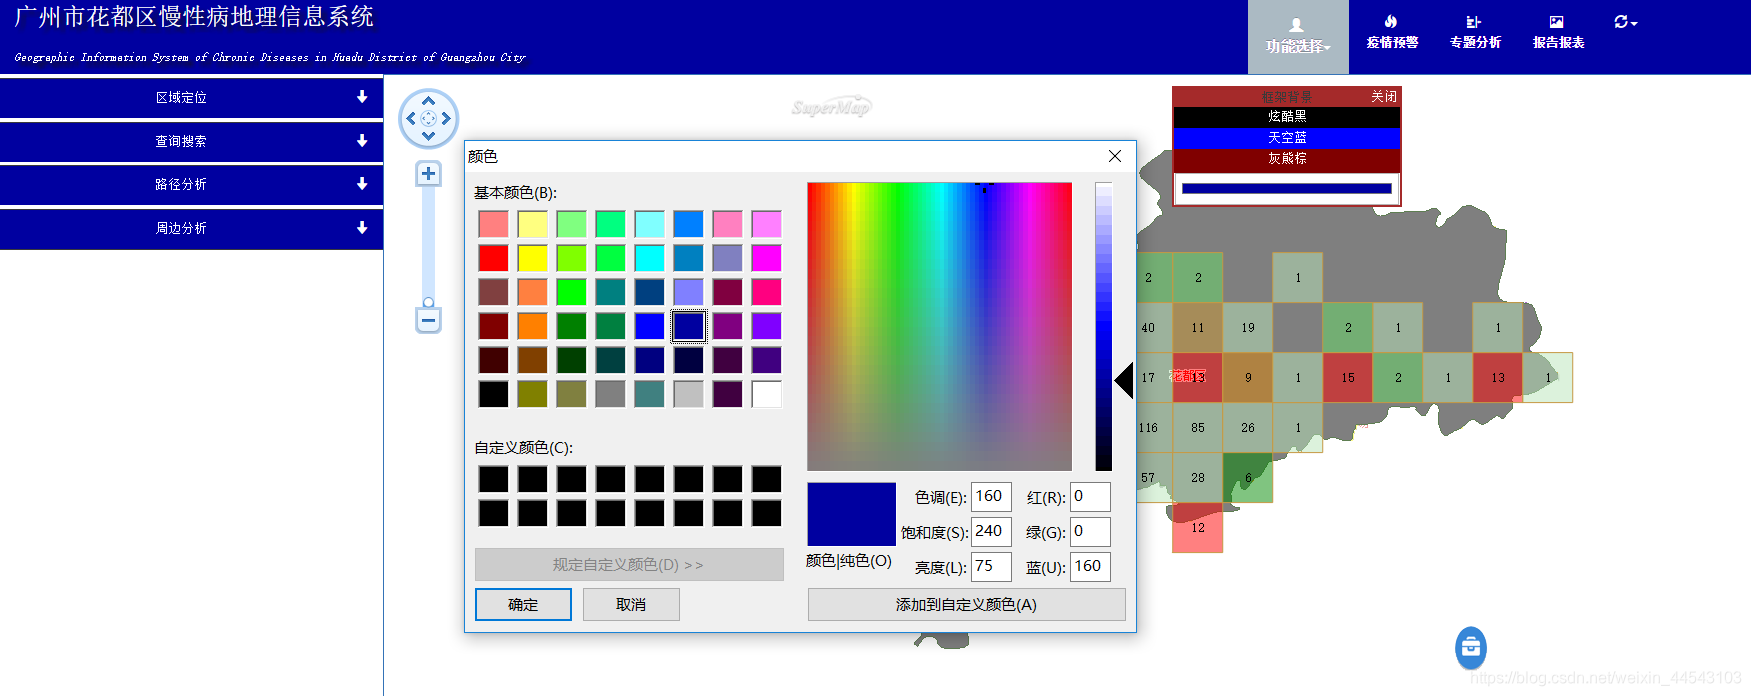Click the map grid cell showing 28
The width and height of the screenshot is (1751, 696).
click(x=1197, y=477)
